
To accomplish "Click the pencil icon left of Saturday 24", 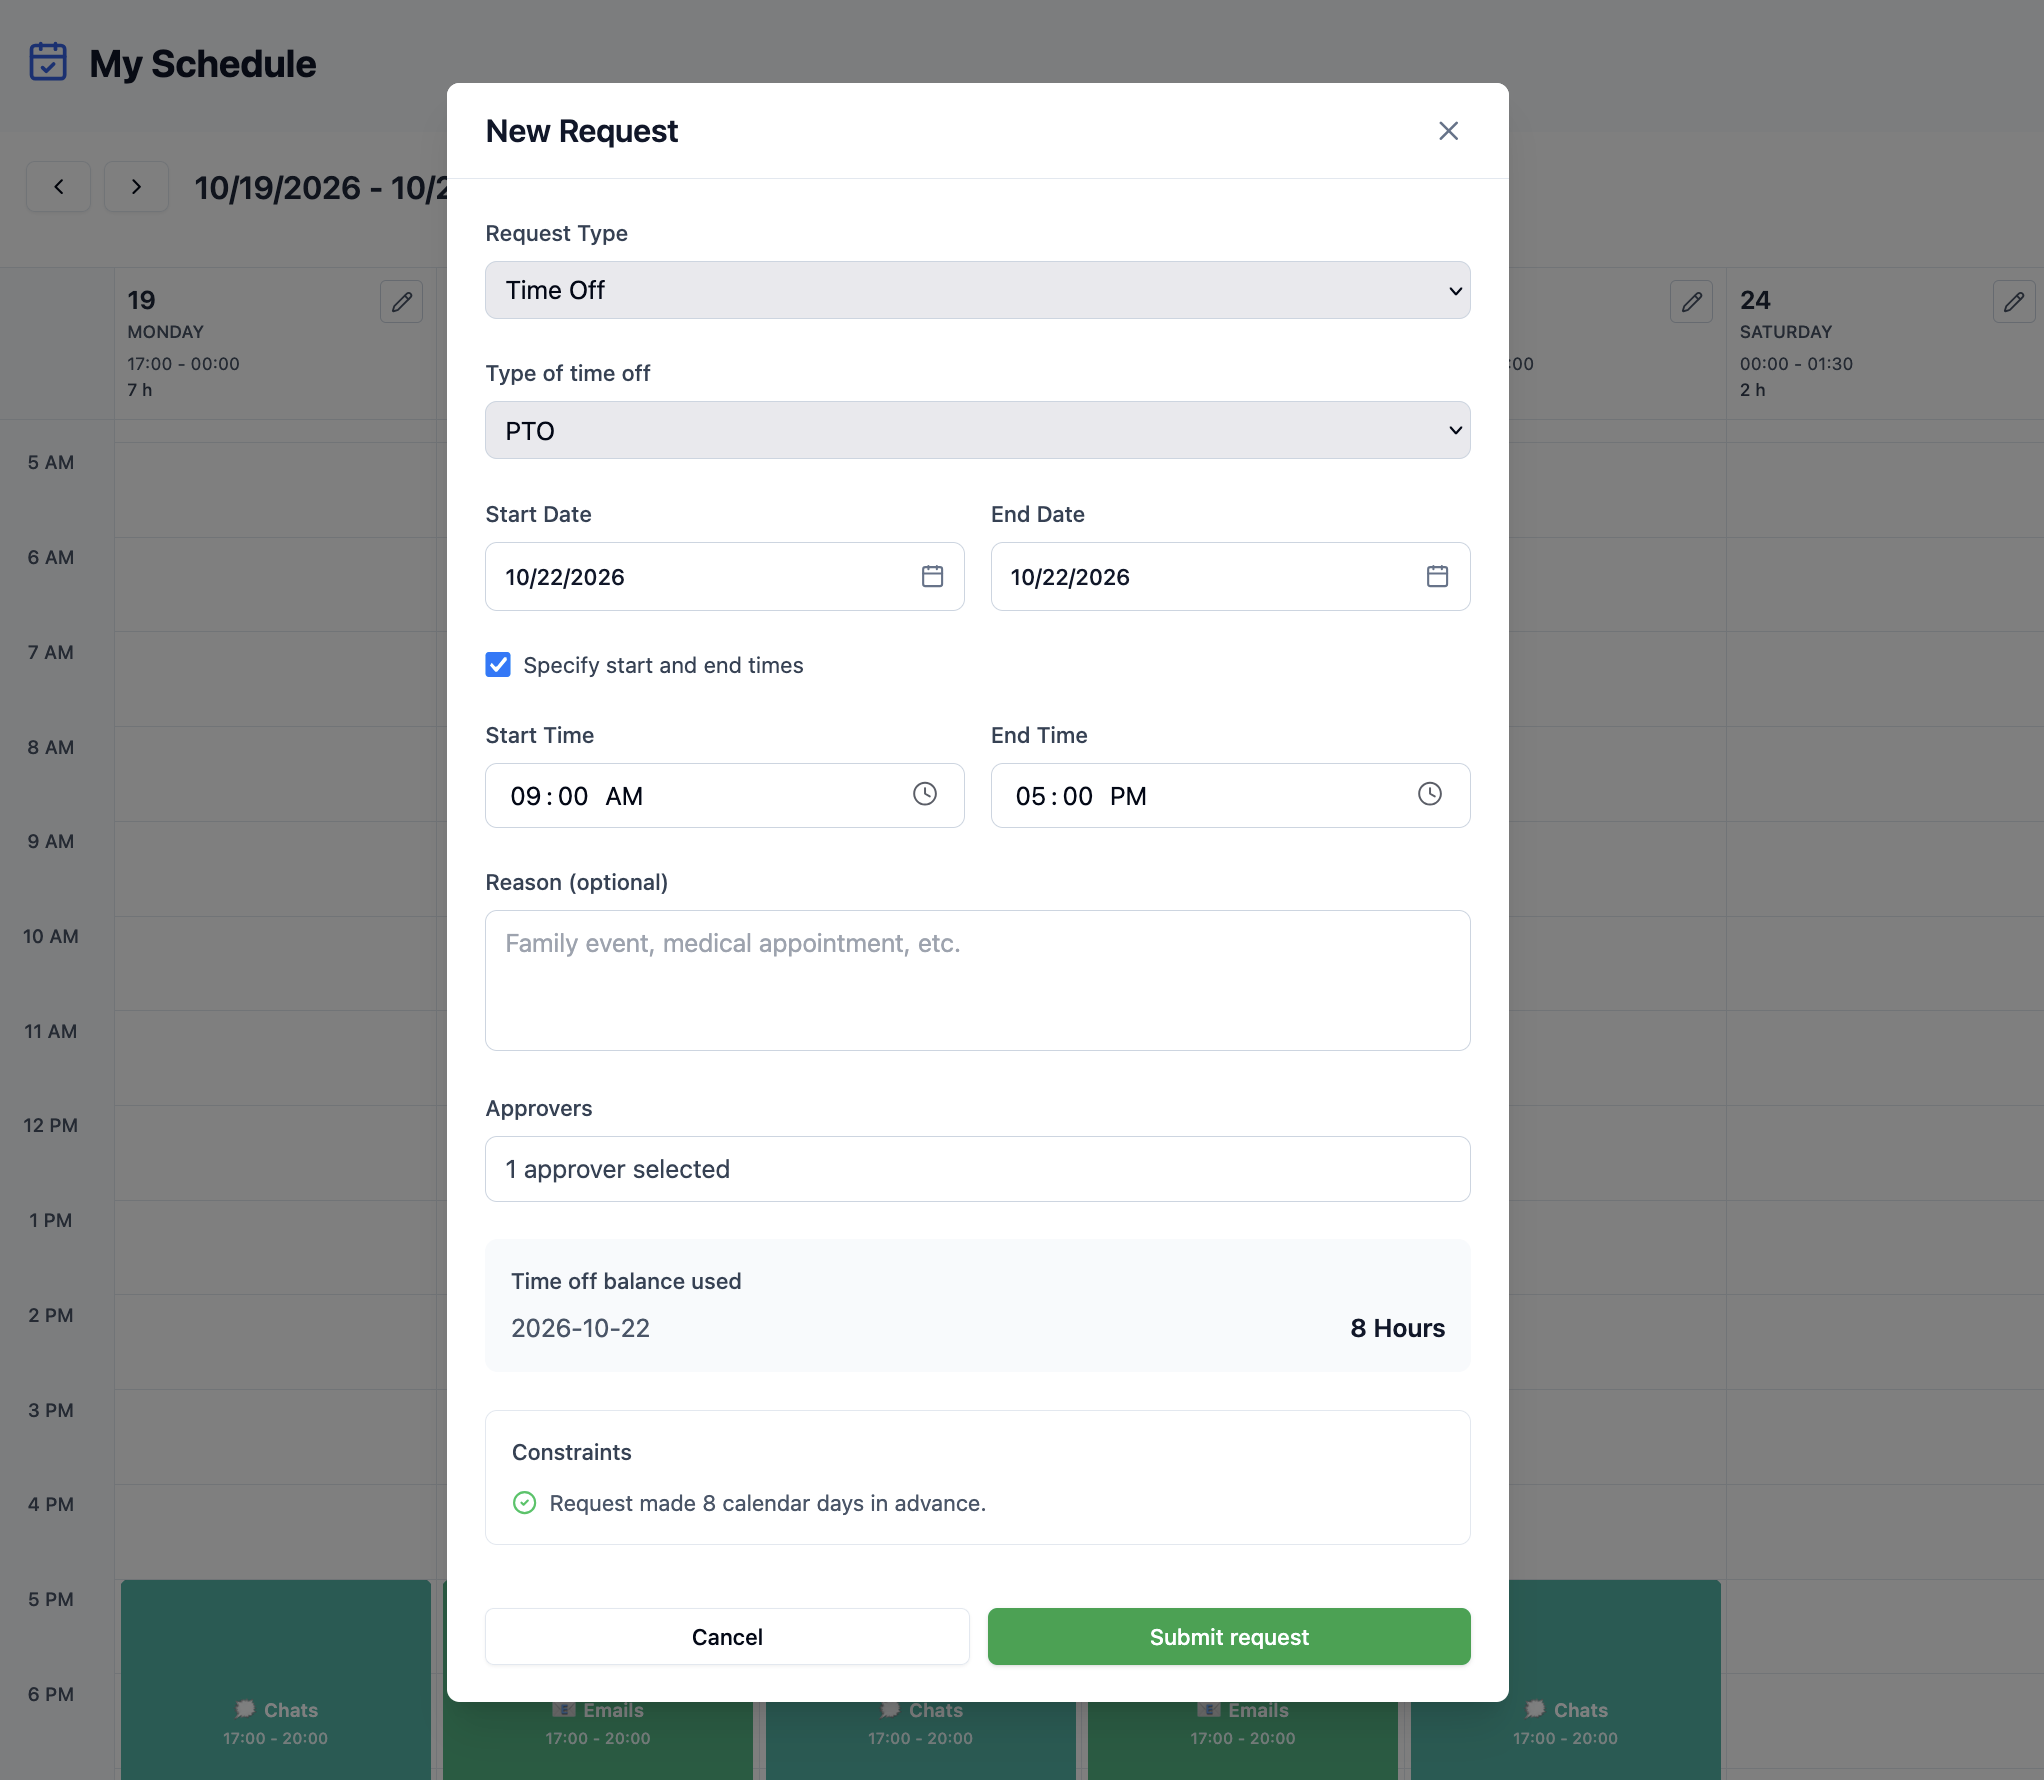I will point(1691,301).
